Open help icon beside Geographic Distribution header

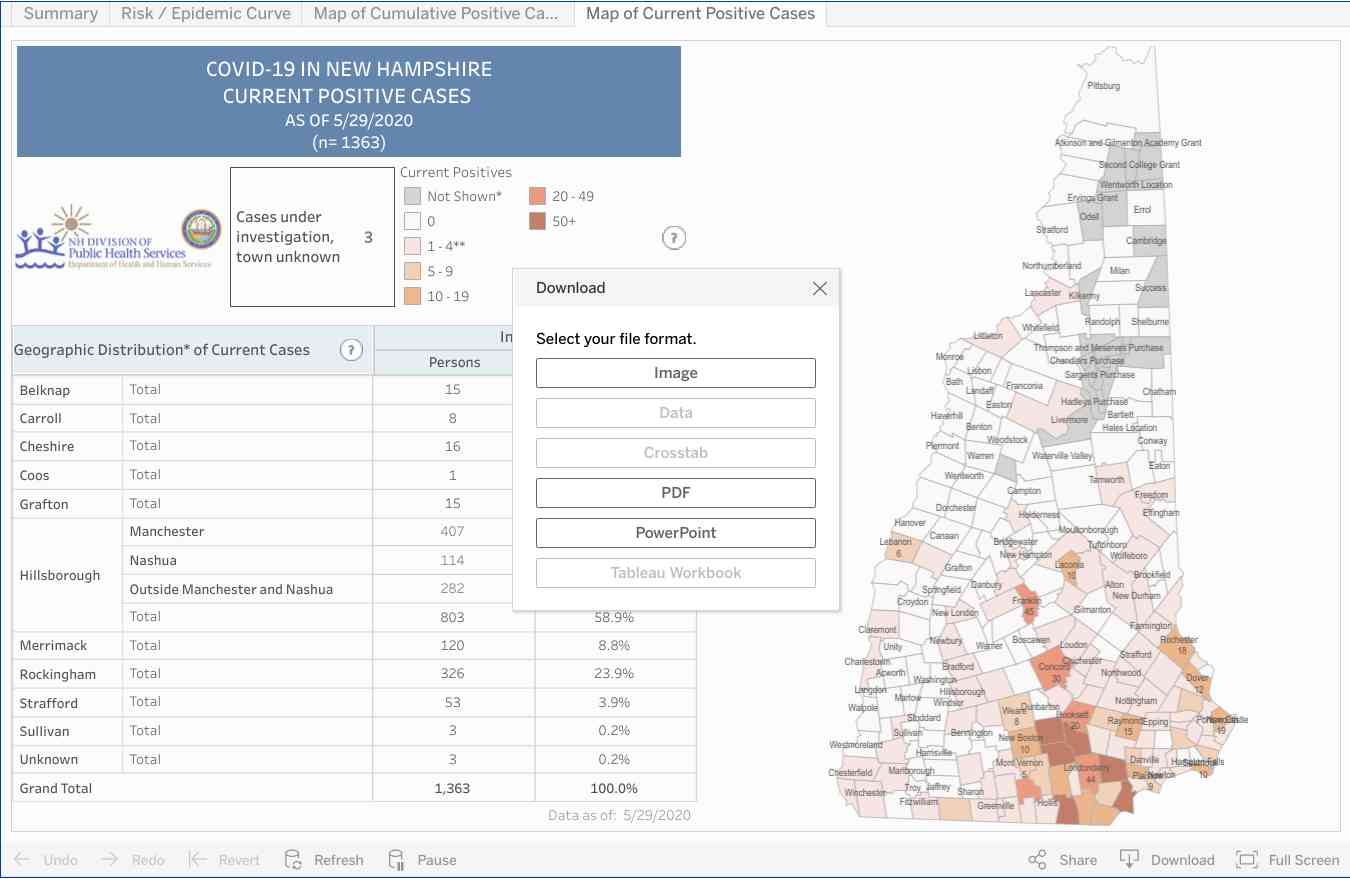(351, 350)
